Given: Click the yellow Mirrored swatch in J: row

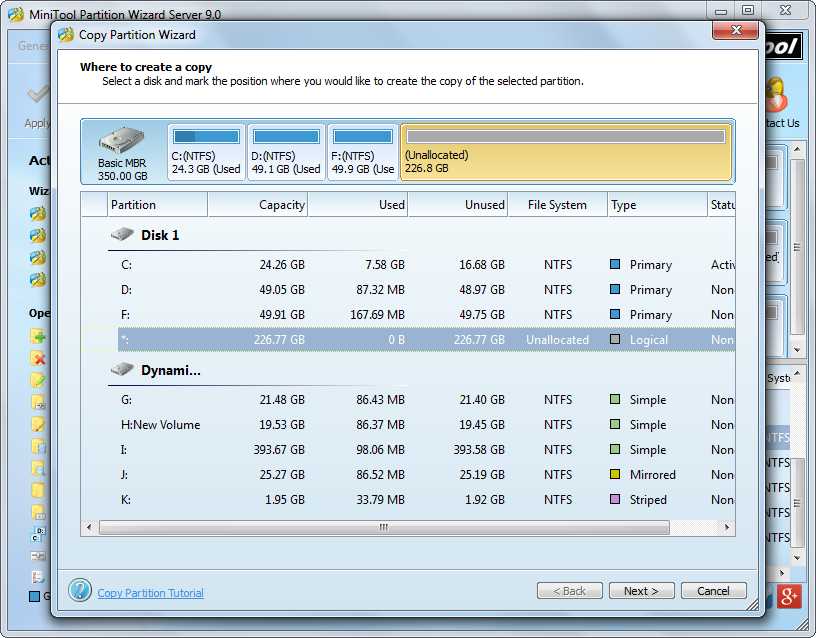Looking at the screenshot, I should click(x=615, y=474).
